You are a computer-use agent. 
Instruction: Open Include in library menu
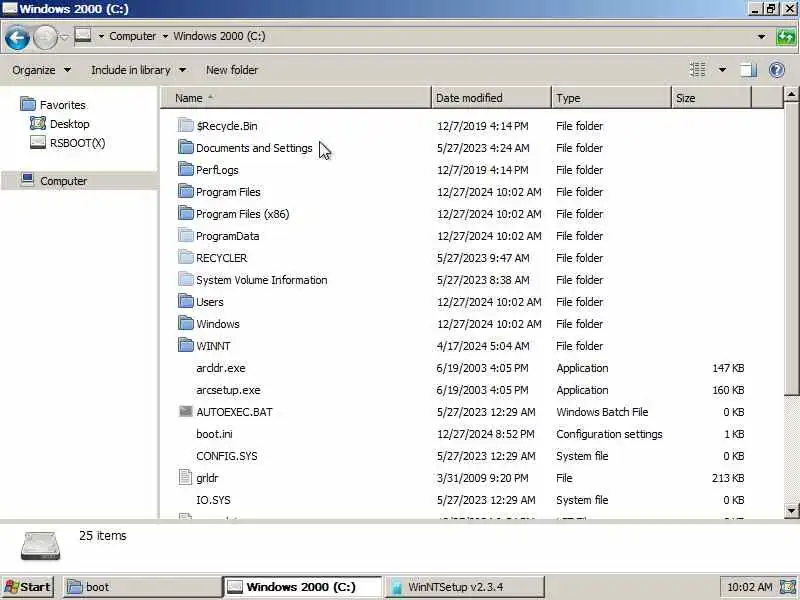click(x=138, y=70)
